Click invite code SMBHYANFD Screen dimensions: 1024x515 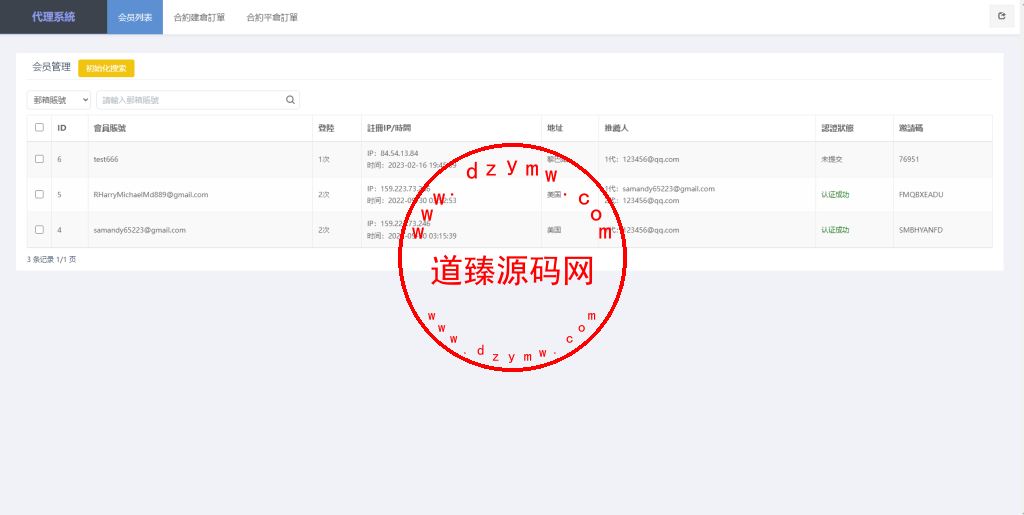coord(921,230)
